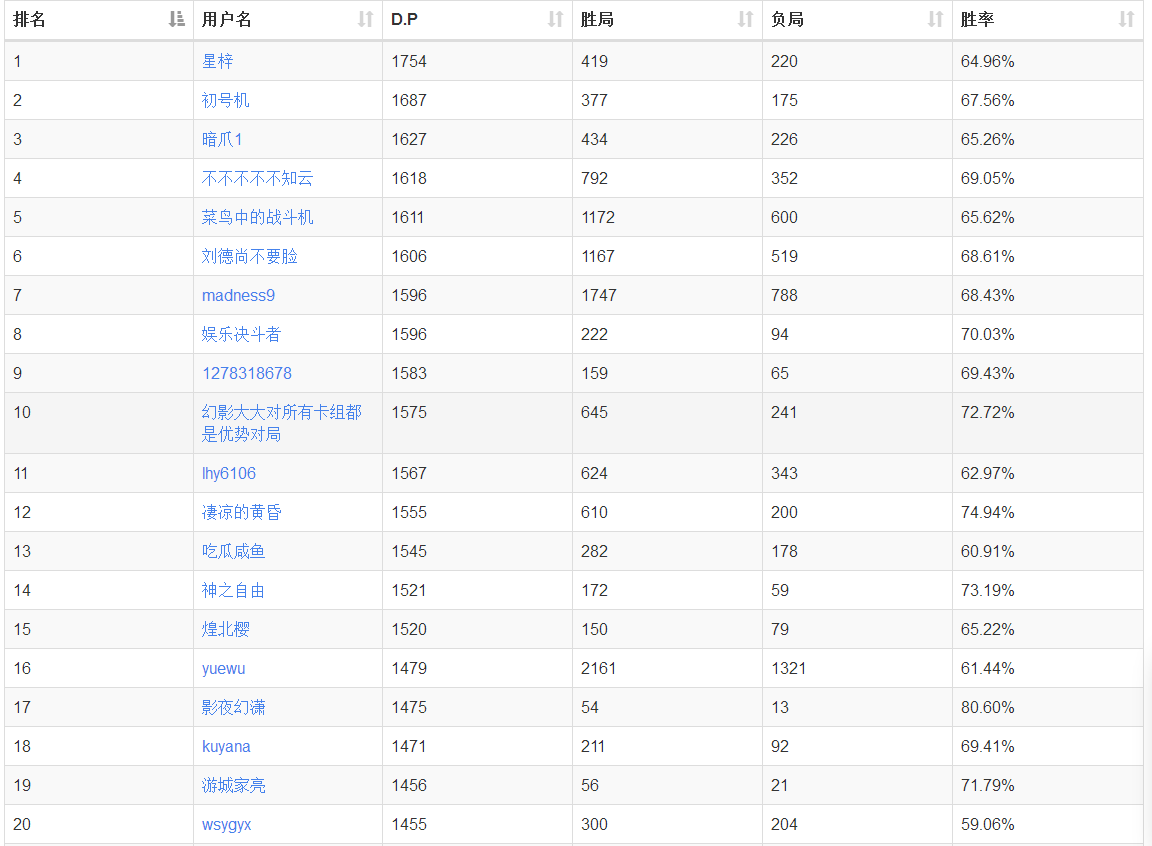Screen dimensions: 1152x846
Task: Click the sort arrows in 负局 column header
Action: [935, 19]
